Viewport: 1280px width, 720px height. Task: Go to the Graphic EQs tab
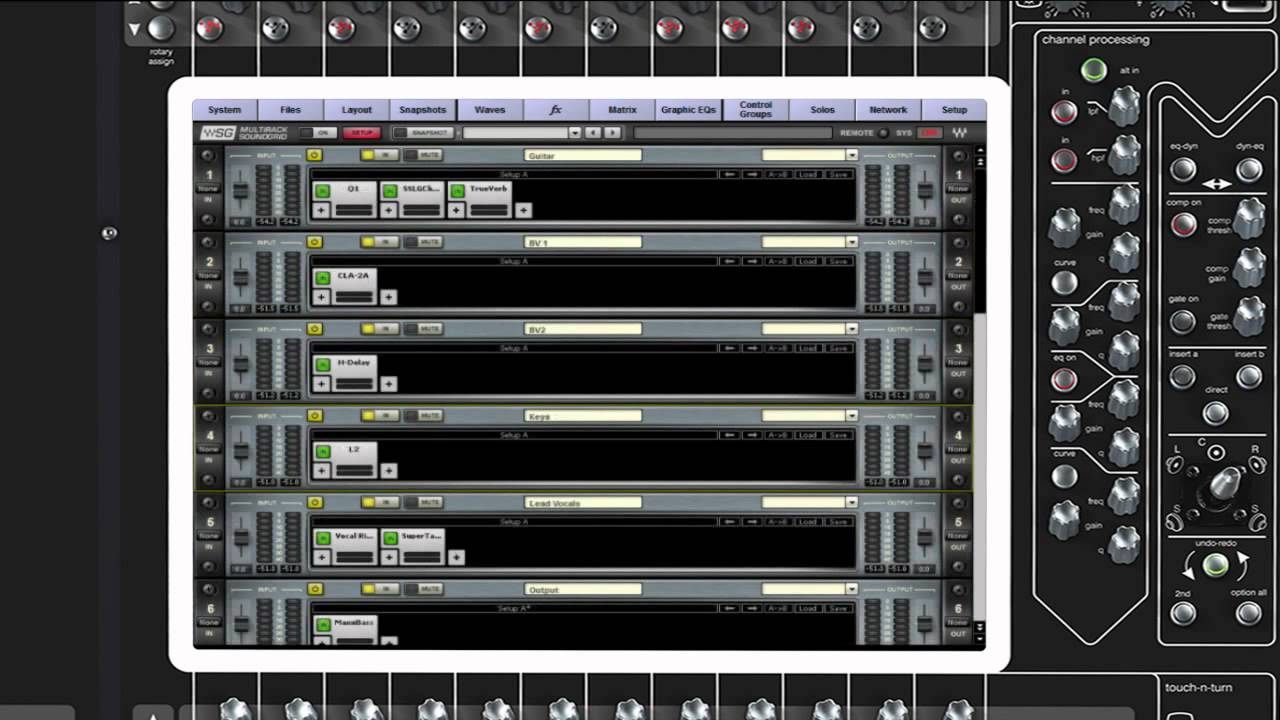pyautogui.click(x=689, y=110)
